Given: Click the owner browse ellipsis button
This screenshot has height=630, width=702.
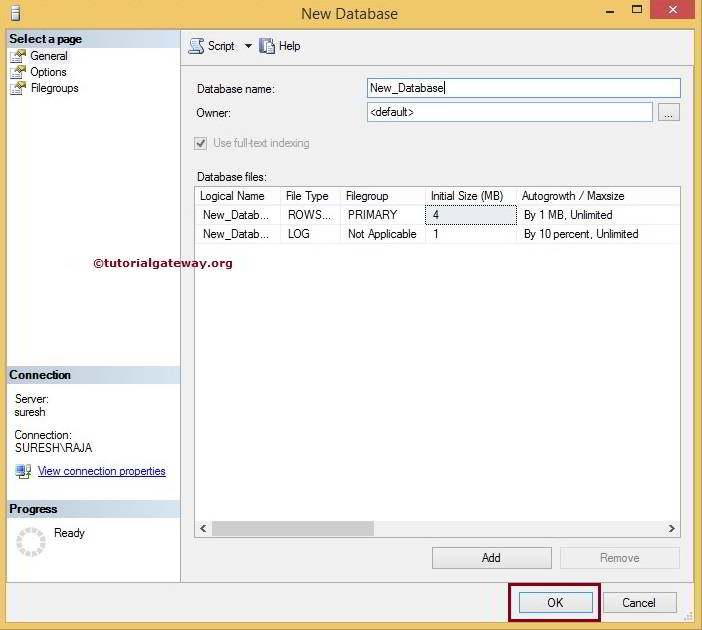Looking at the screenshot, I should click(x=669, y=113).
